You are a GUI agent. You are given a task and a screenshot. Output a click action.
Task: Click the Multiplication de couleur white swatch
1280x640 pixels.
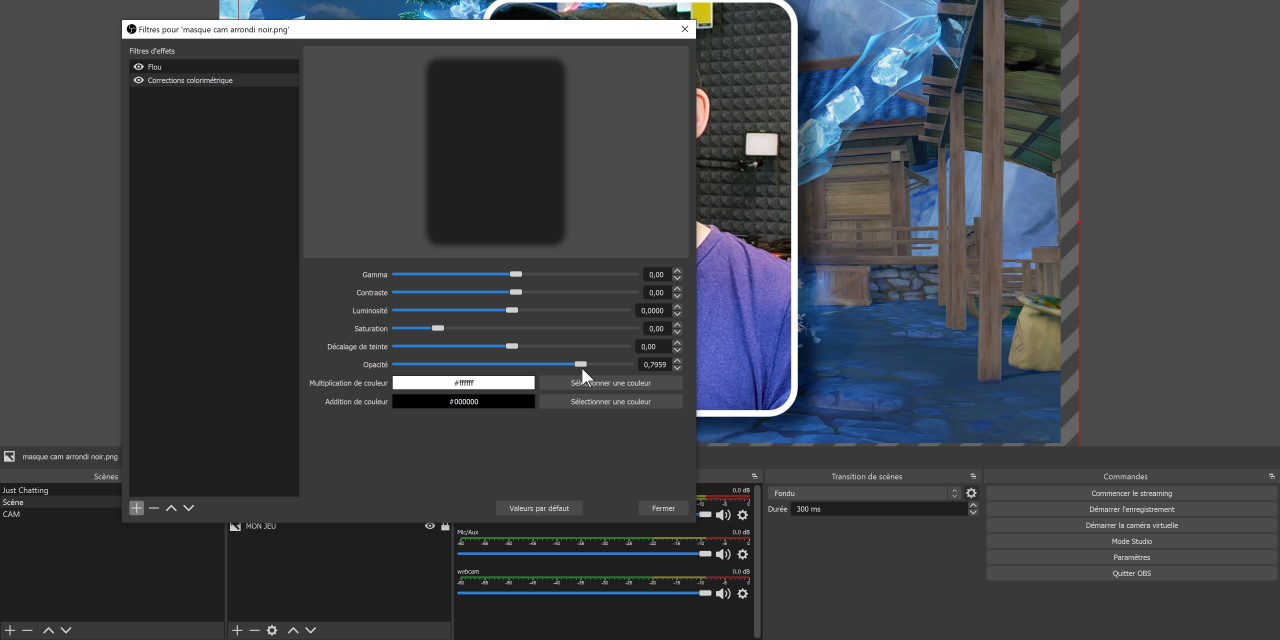(463, 383)
